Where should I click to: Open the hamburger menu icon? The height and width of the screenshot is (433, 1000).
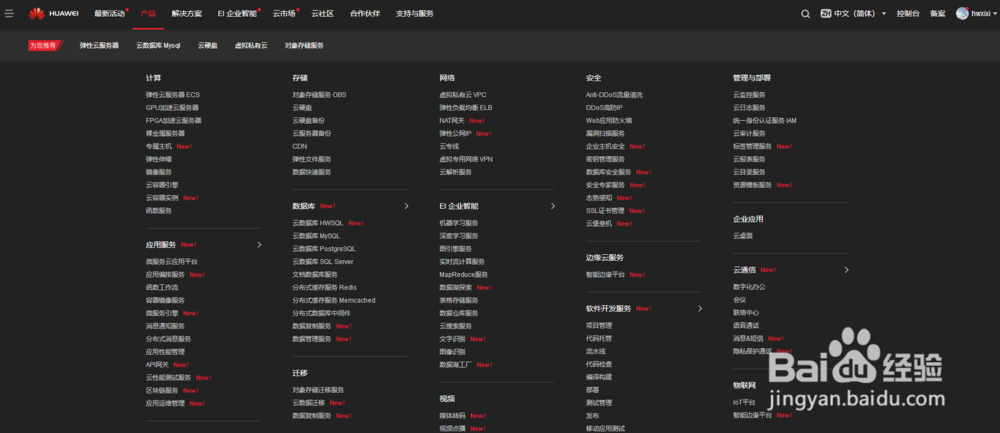click(8, 13)
